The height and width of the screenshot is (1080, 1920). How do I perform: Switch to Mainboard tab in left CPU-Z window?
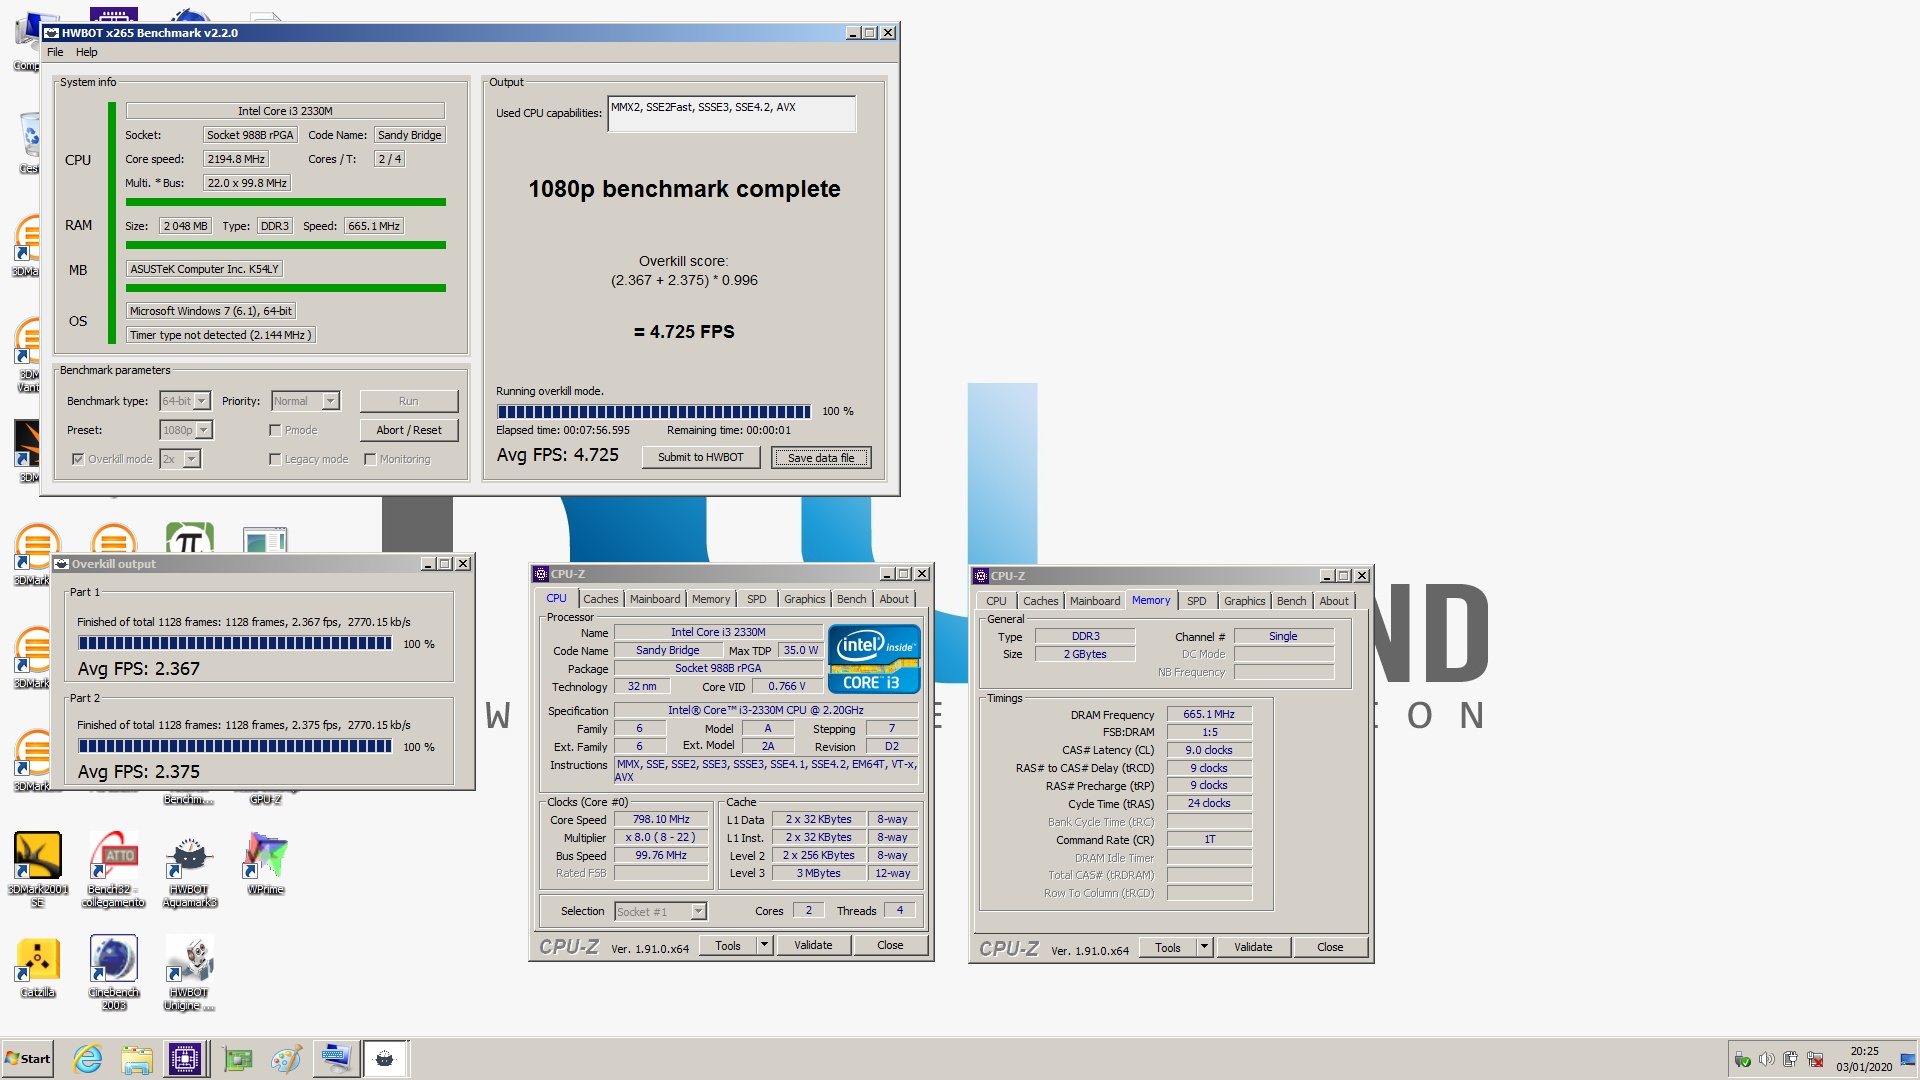(655, 599)
